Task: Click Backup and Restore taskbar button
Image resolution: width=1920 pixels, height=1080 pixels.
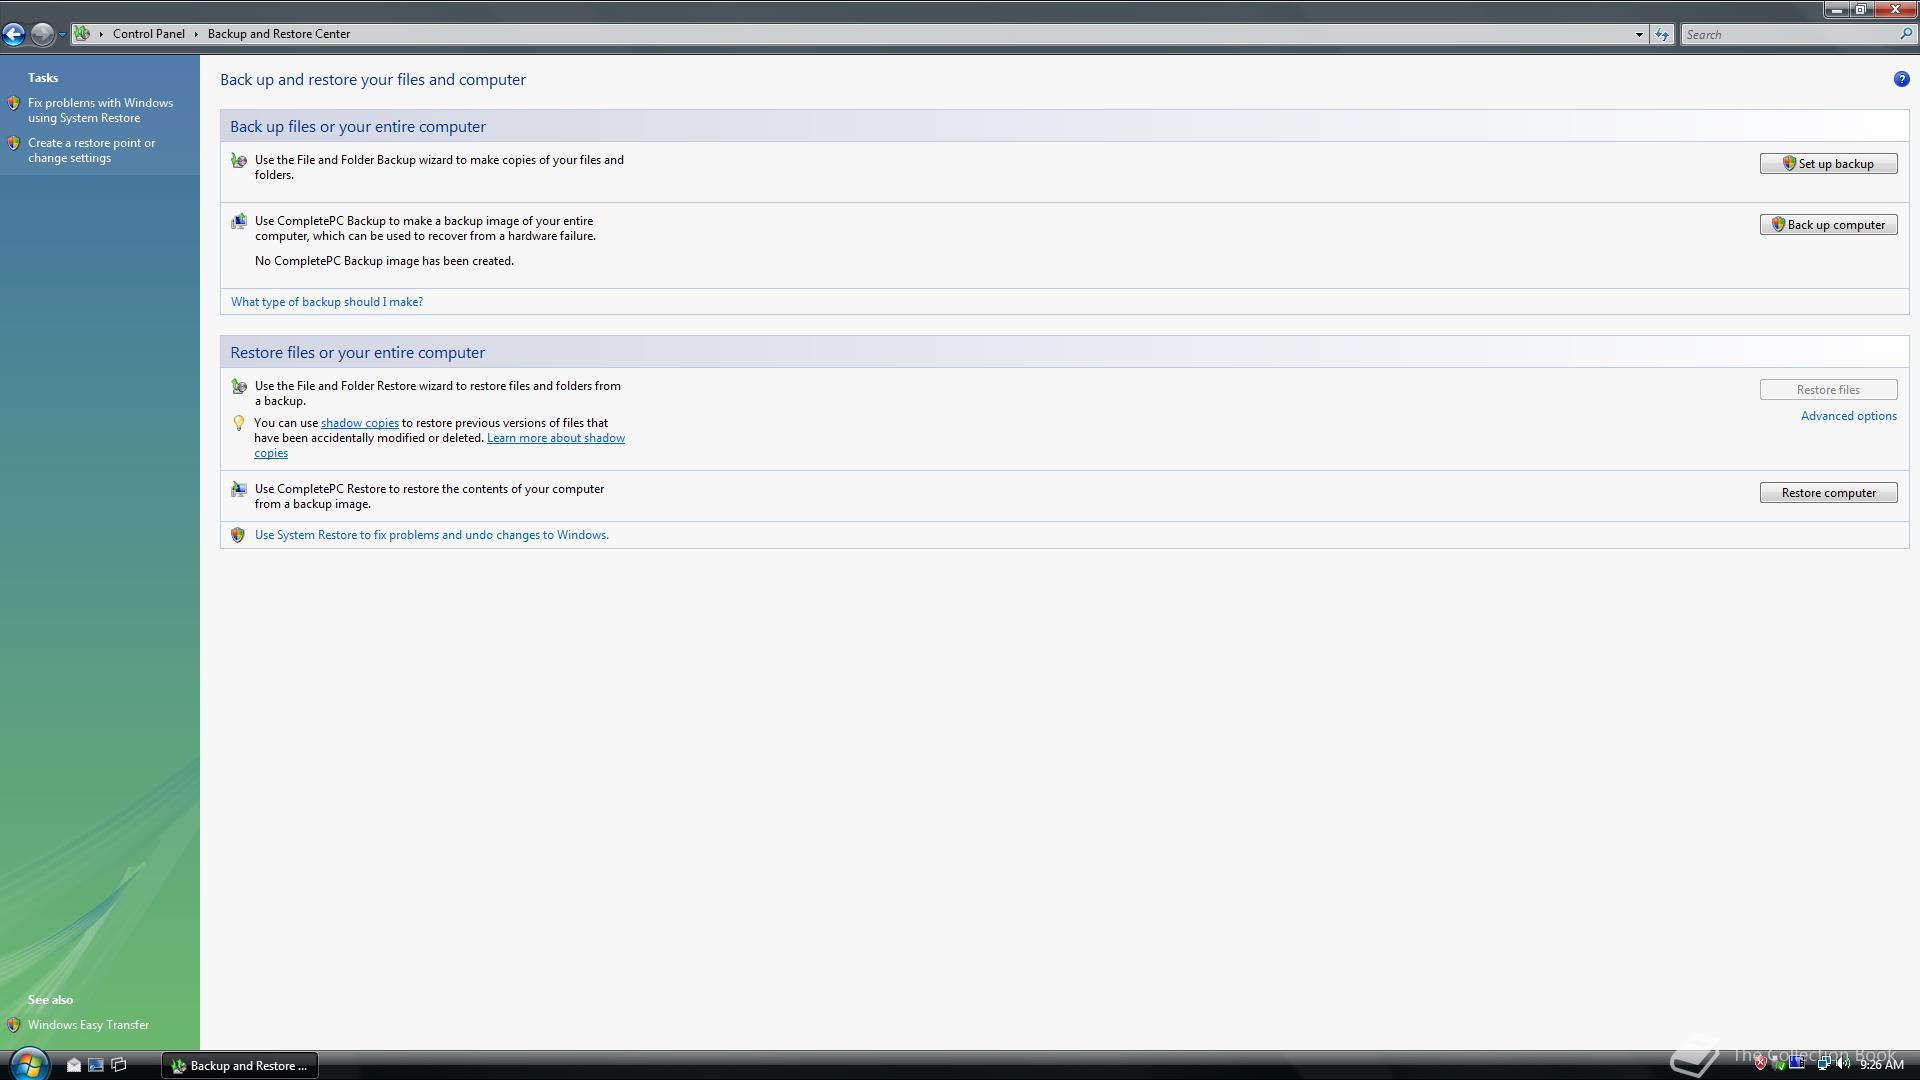Action: coord(240,1065)
